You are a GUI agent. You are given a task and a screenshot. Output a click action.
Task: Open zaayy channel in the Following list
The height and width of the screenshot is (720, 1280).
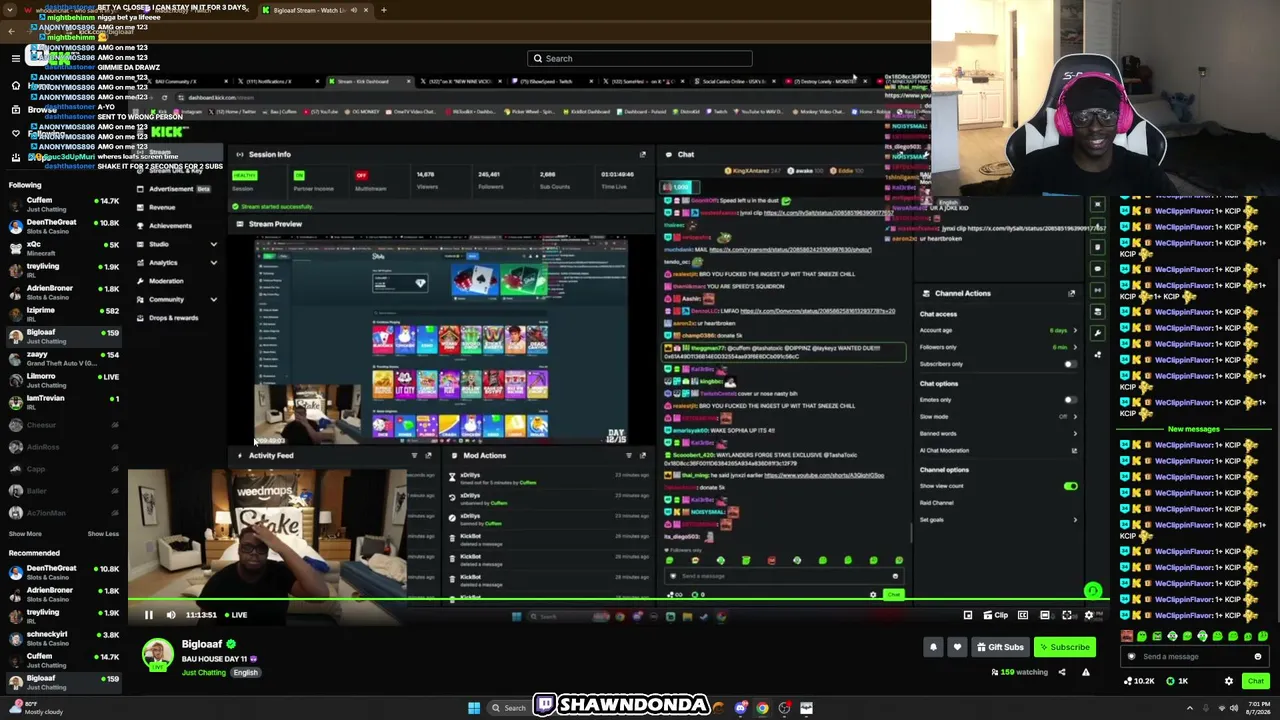62,358
